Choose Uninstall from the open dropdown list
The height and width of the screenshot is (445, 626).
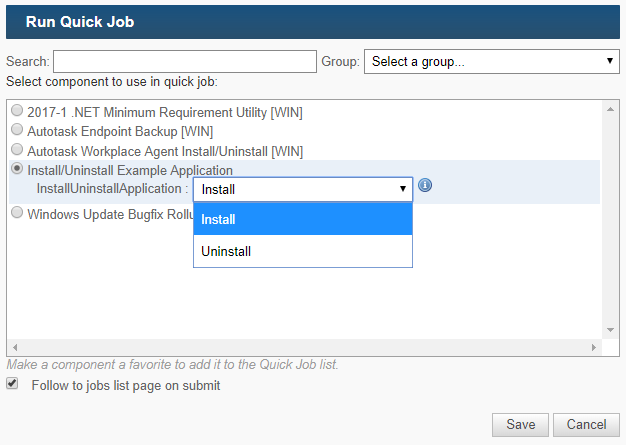point(303,251)
